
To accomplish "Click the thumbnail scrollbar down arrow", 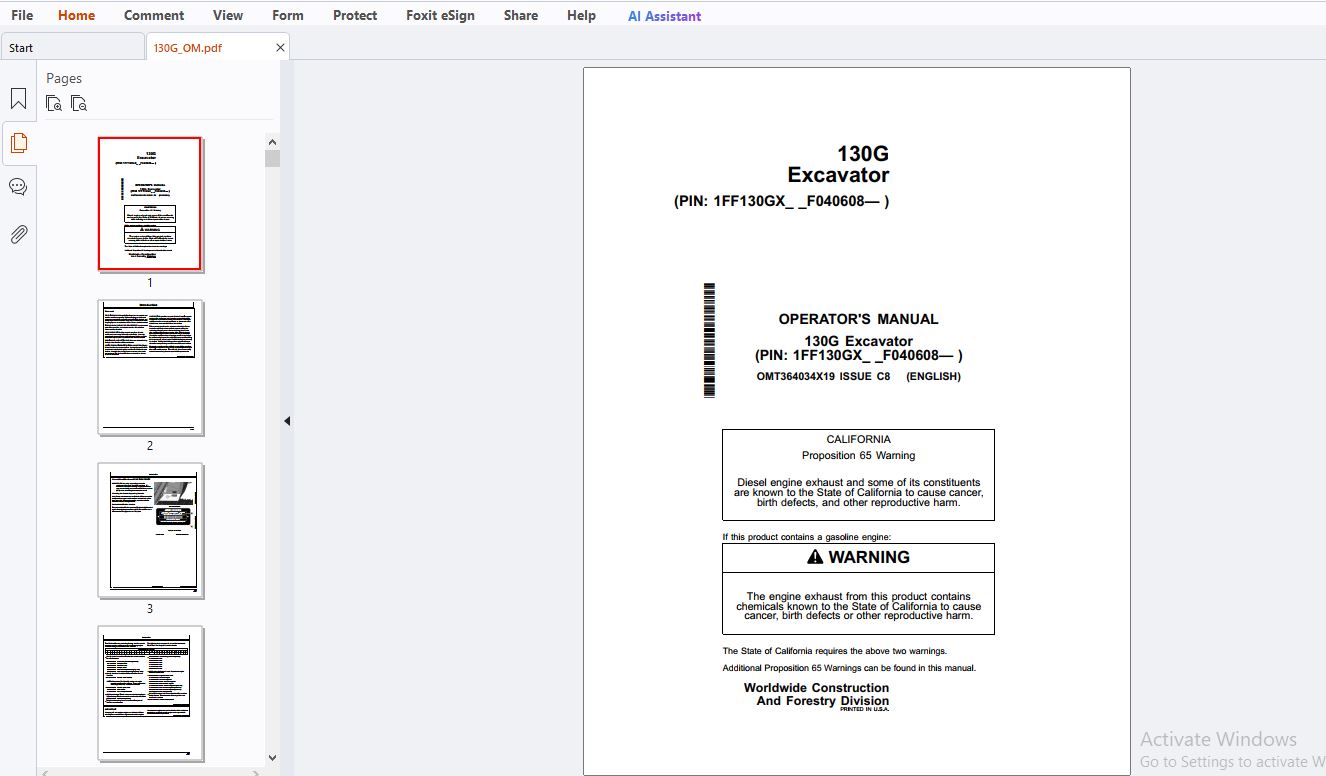I will (x=272, y=758).
